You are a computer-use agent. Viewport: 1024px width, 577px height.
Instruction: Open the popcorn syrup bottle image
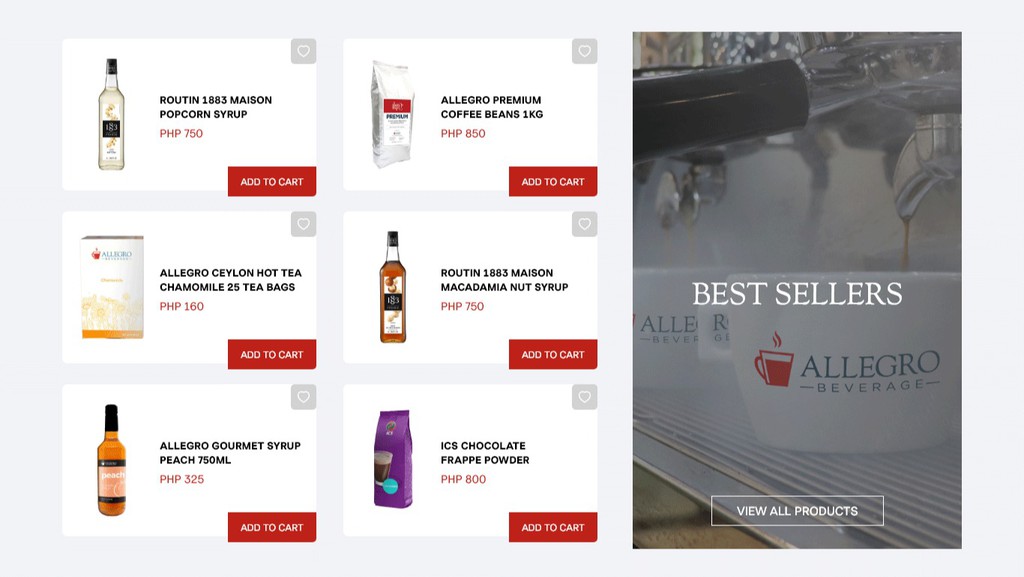[x=112, y=114]
